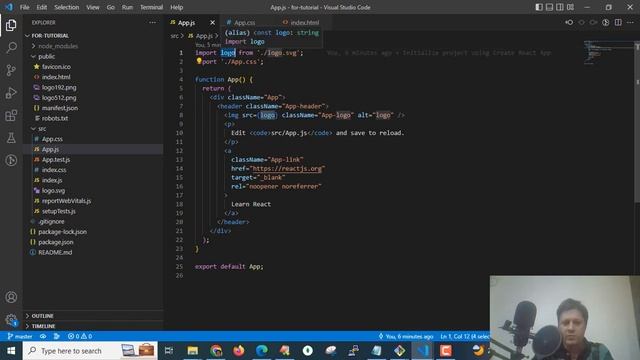The image size is (640, 360).
Task: Open robots.txt file
Action: tap(93, 118)
